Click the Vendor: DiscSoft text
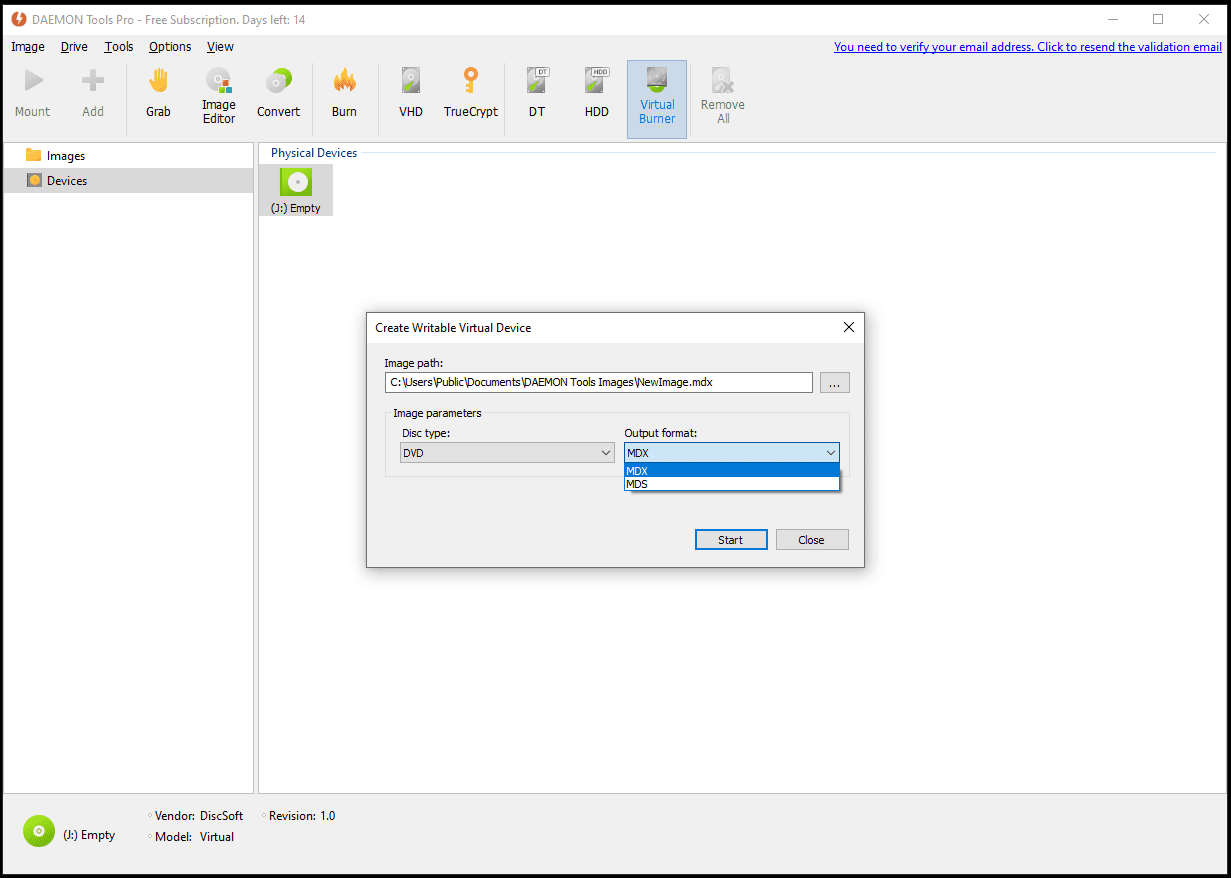The height and width of the screenshot is (878, 1231). tap(199, 816)
